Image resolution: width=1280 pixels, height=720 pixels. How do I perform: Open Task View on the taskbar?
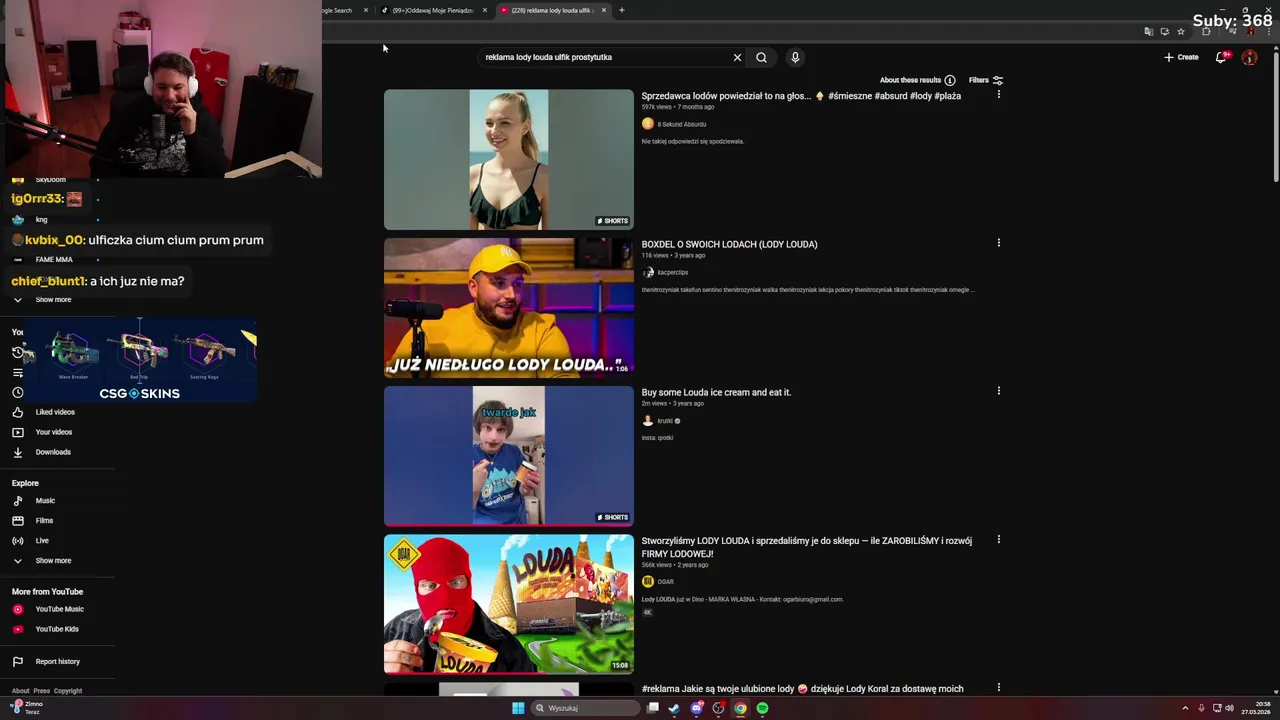coord(652,708)
